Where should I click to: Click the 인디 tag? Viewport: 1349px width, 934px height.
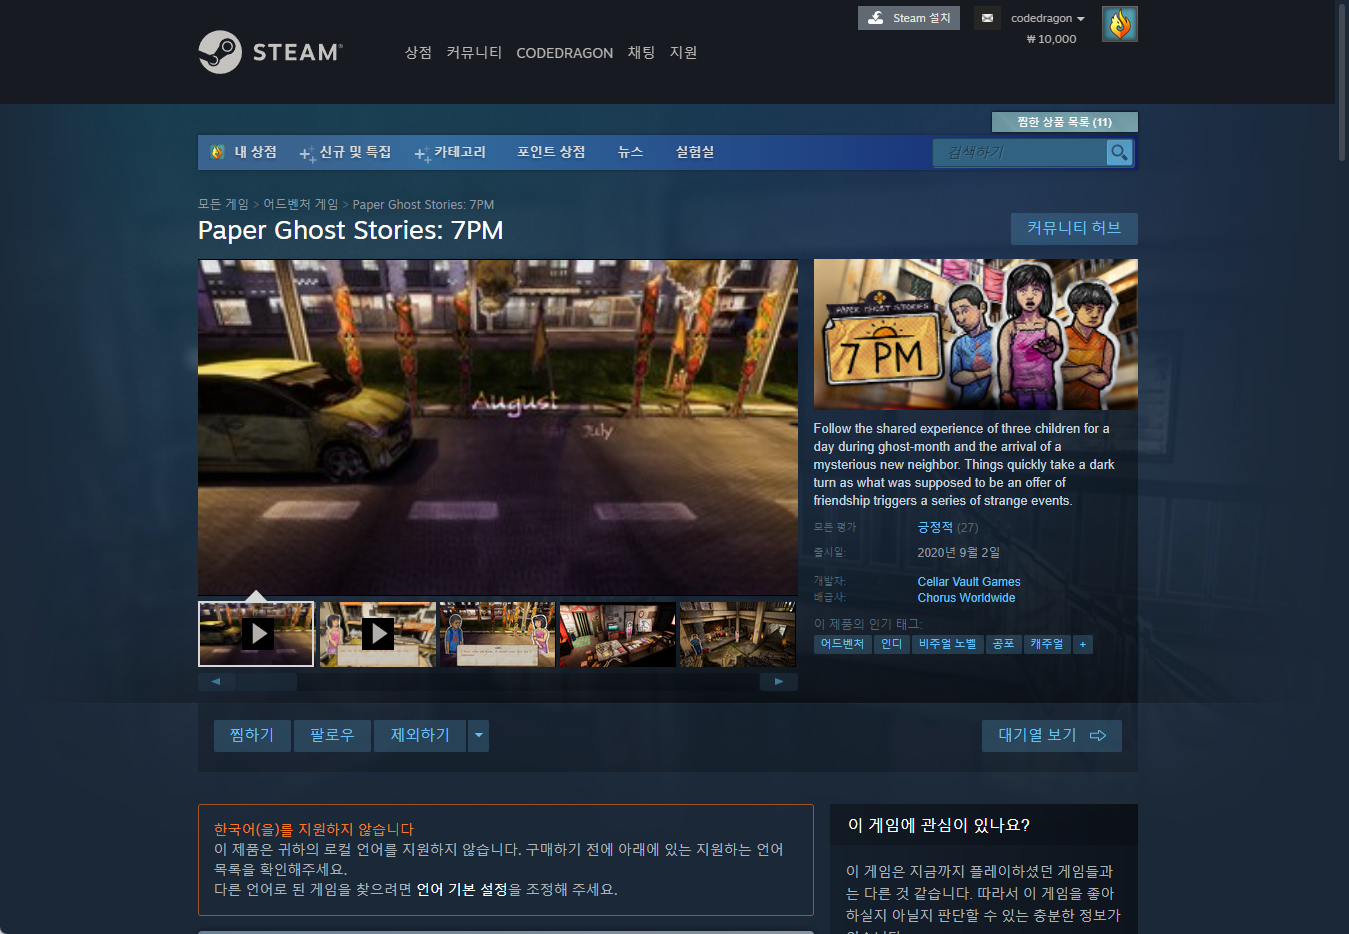[x=891, y=644]
